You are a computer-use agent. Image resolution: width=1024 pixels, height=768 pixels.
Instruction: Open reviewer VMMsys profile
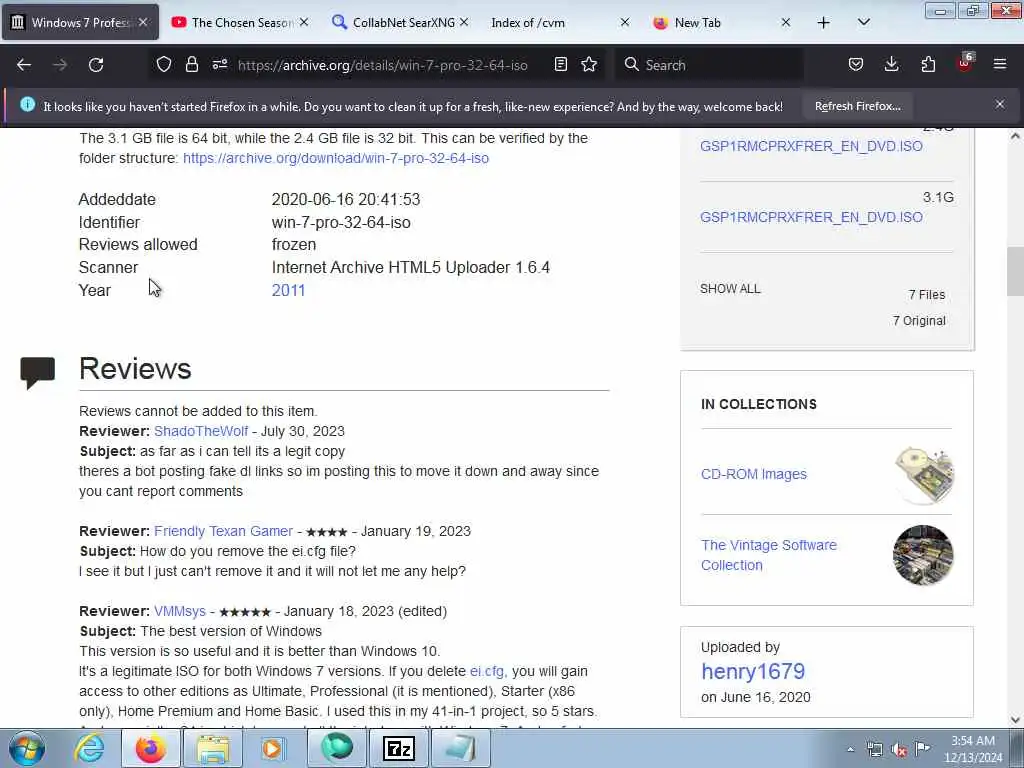tap(180, 611)
